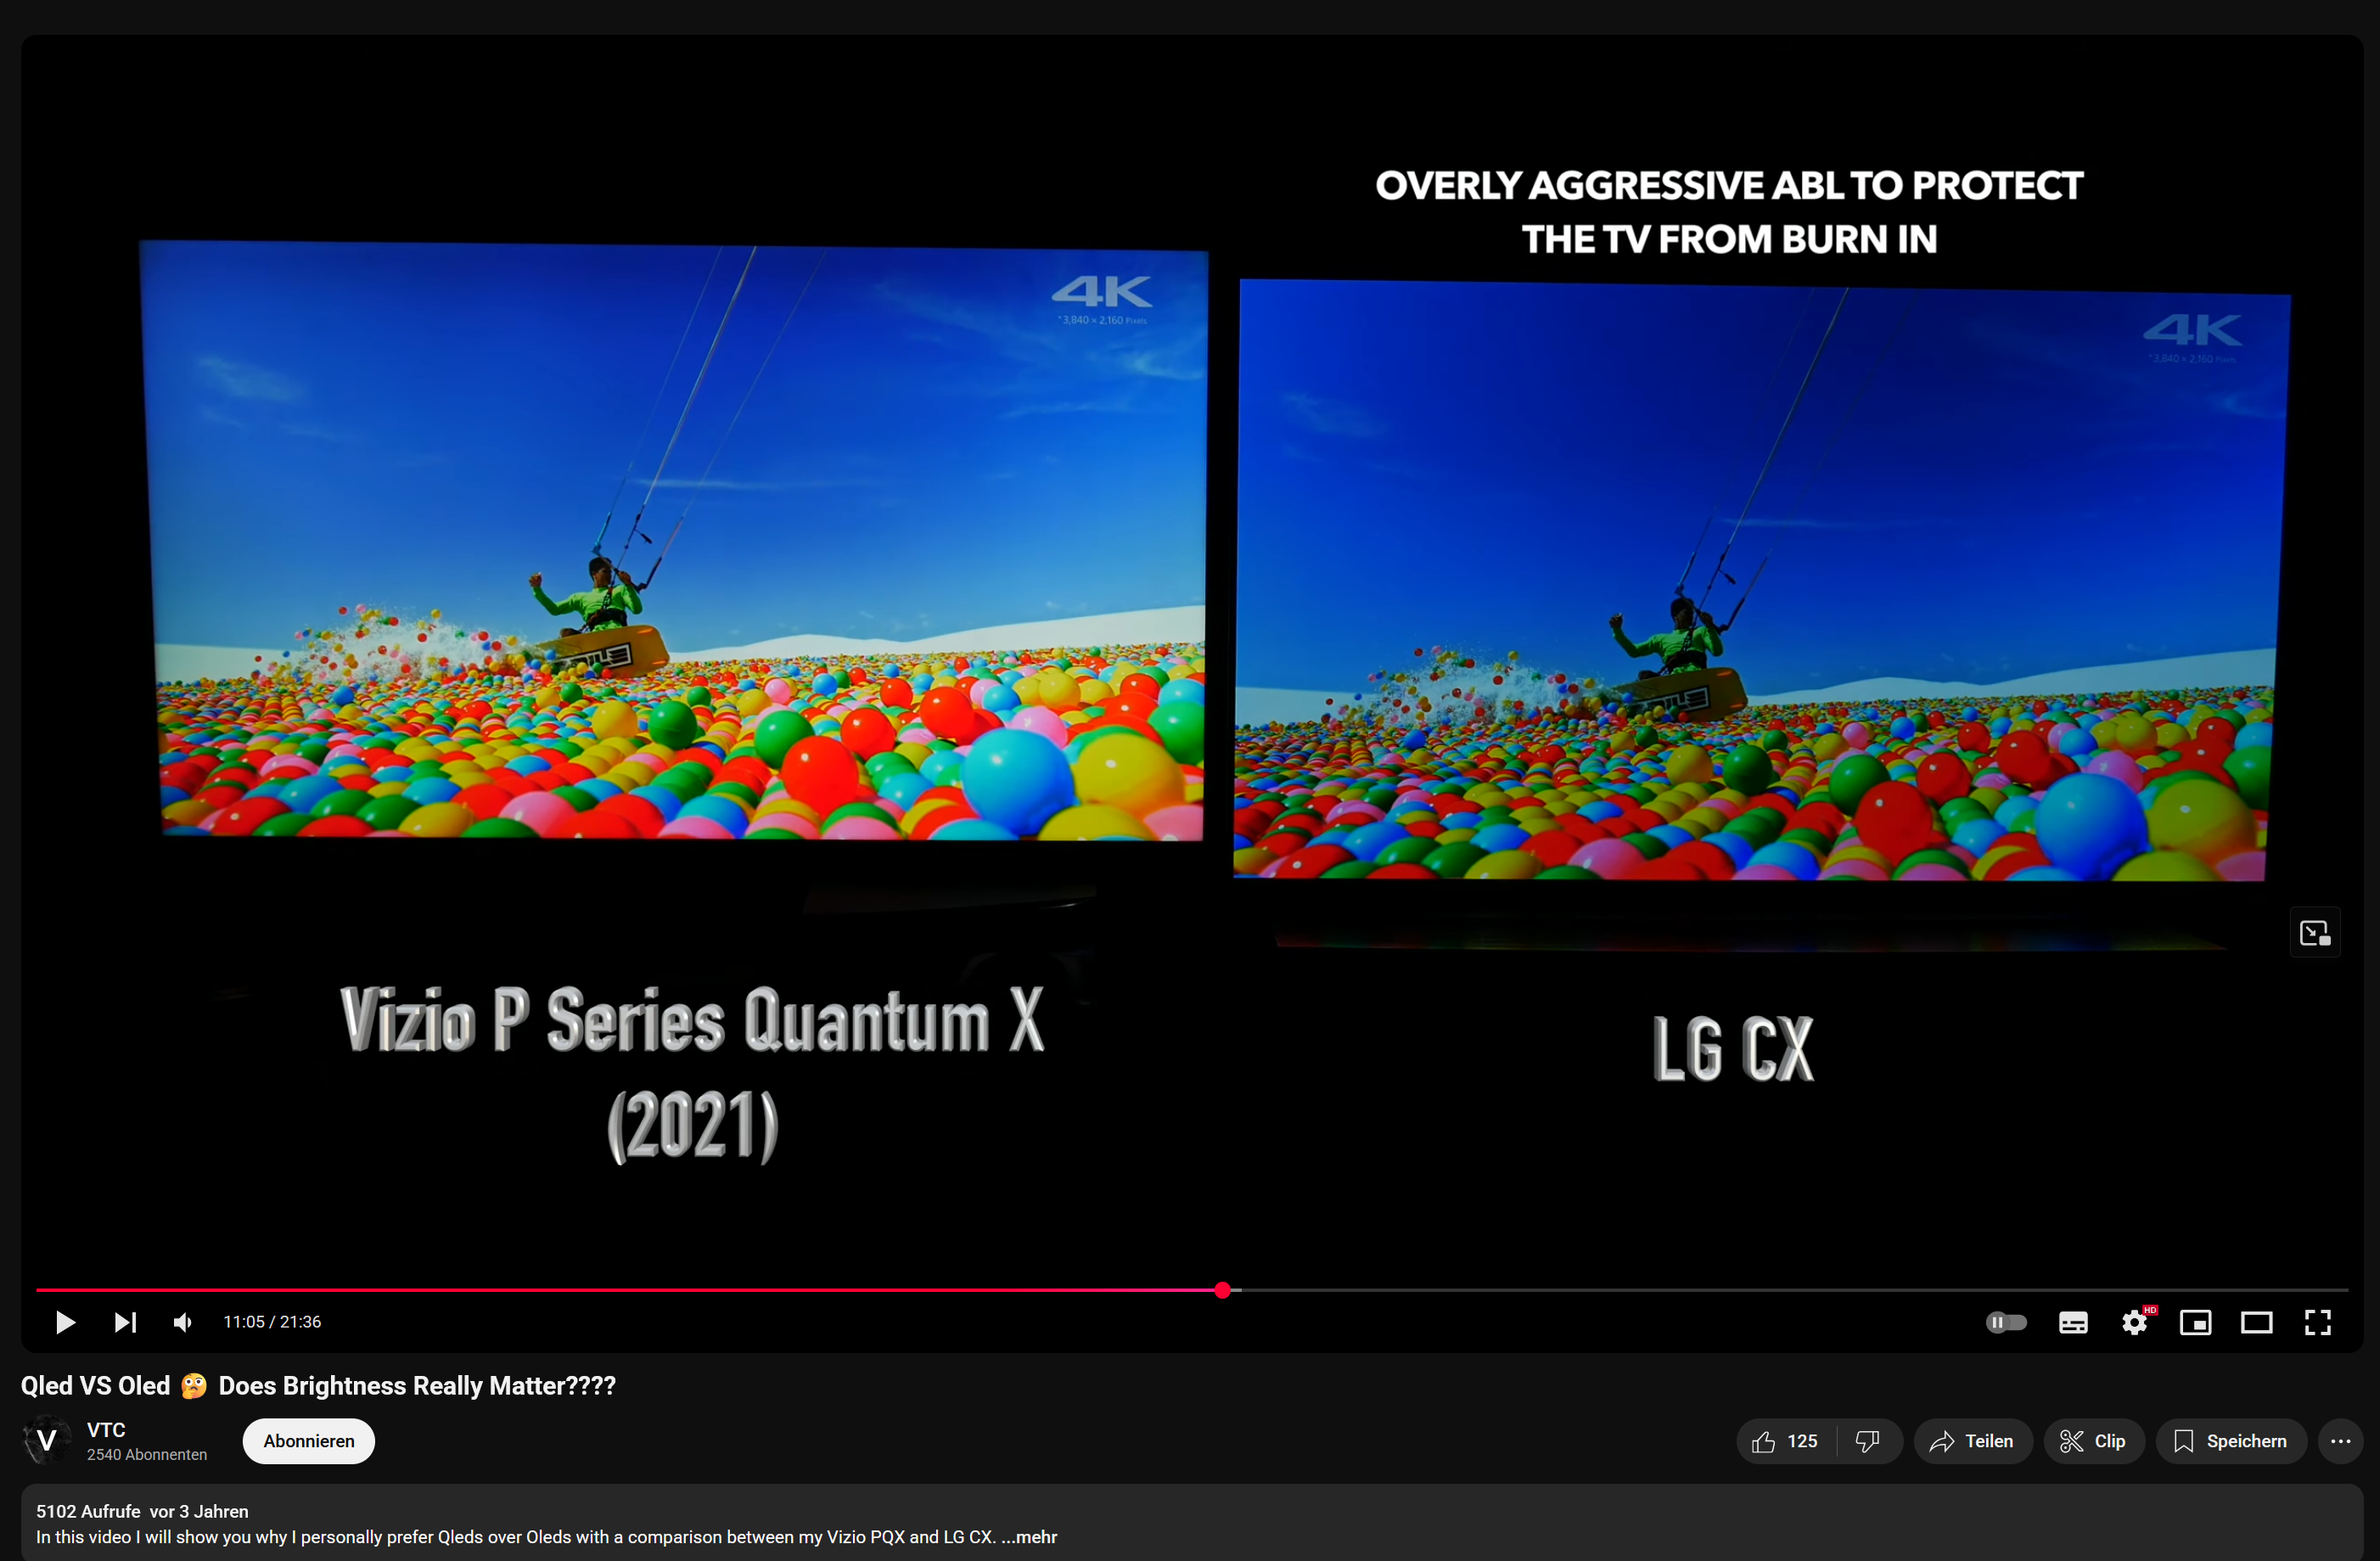Viewport: 2380px width, 1561px height.
Task: Dislike this video
Action: click(1867, 1441)
